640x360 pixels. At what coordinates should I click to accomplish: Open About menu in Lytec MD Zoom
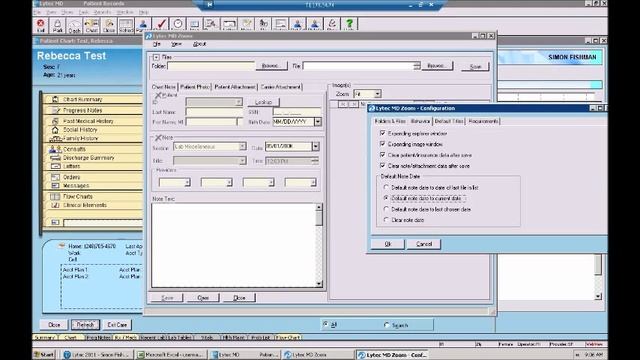(x=199, y=44)
